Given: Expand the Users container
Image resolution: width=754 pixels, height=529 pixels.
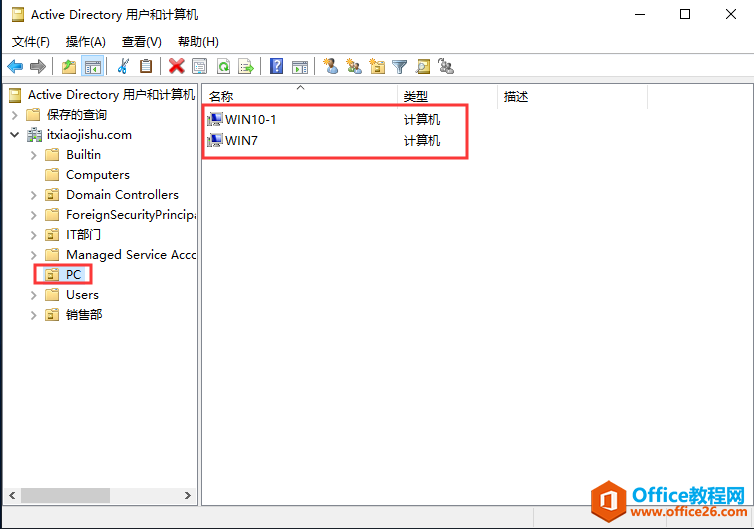Looking at the screenshot, I should tap(34, 295).
